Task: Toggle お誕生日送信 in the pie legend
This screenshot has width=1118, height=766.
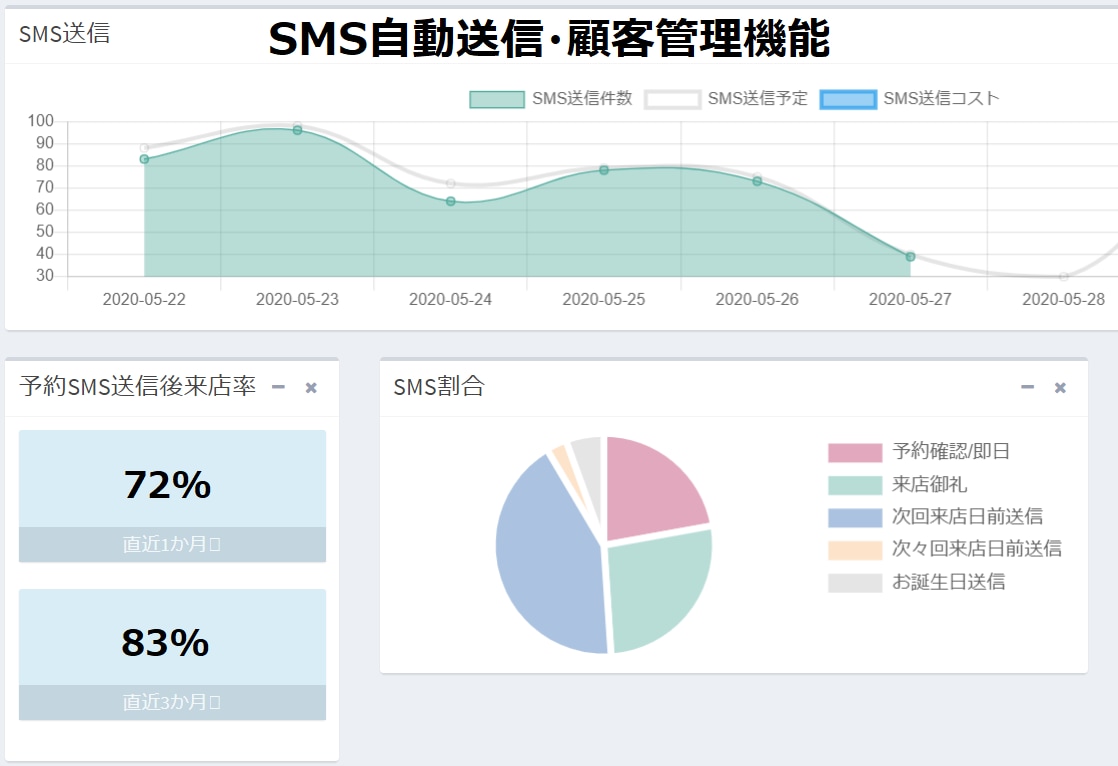Action: [917, 582]
